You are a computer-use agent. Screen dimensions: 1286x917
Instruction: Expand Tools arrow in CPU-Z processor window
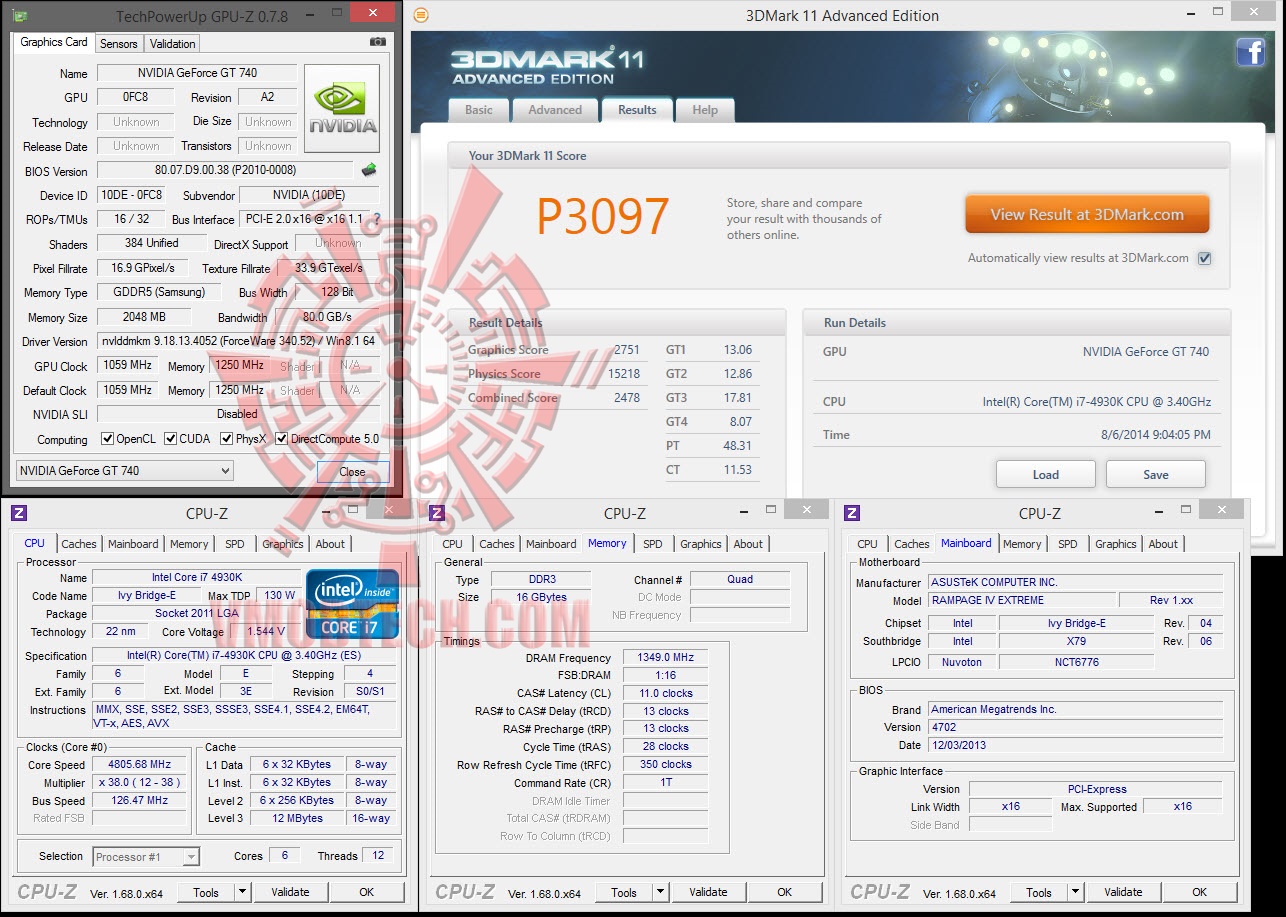(x=242, y=892)
